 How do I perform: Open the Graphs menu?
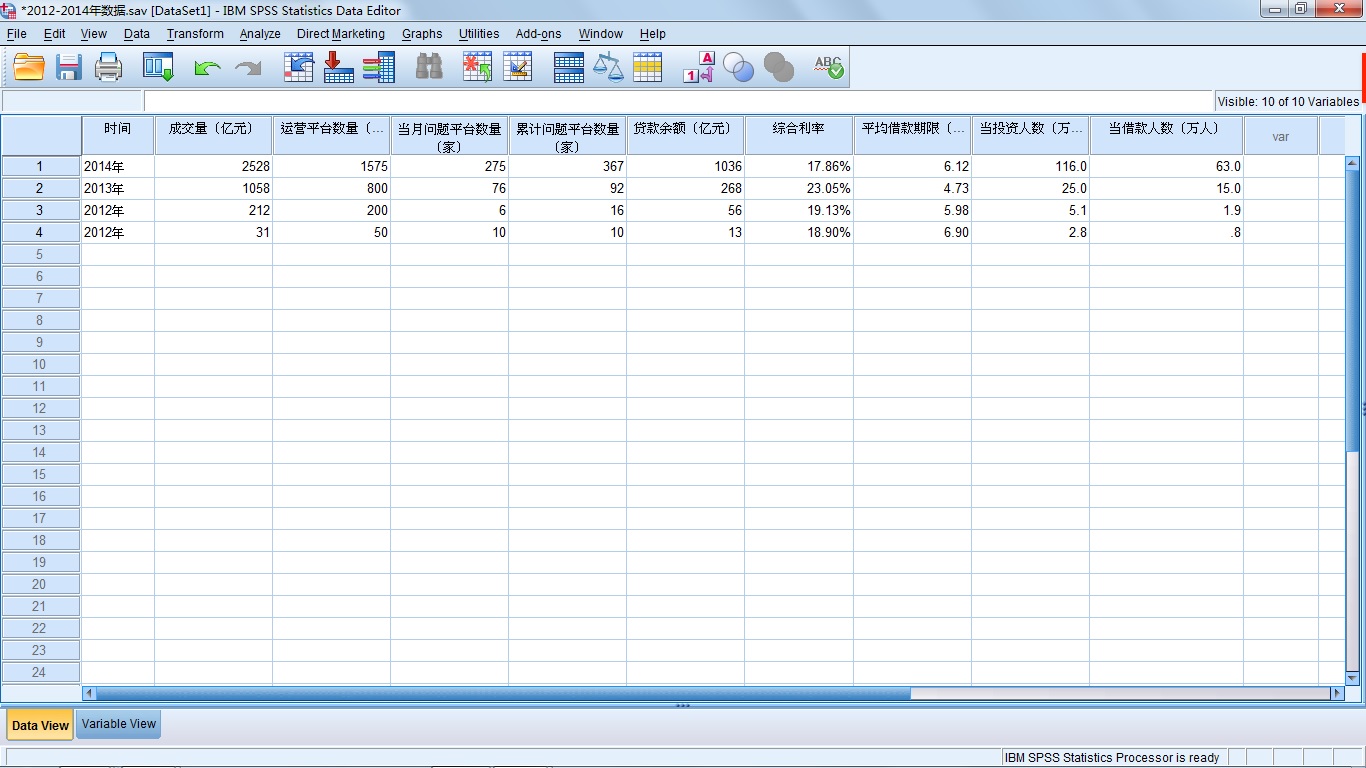tap(422, 34)
